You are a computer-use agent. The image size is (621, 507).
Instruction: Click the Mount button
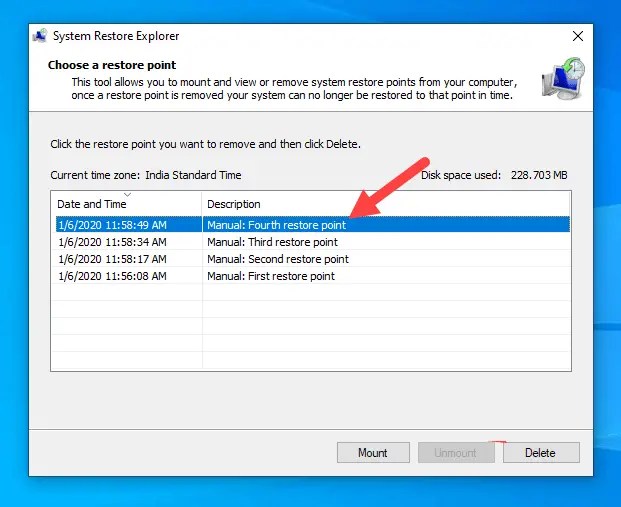(x=373, y=452)
